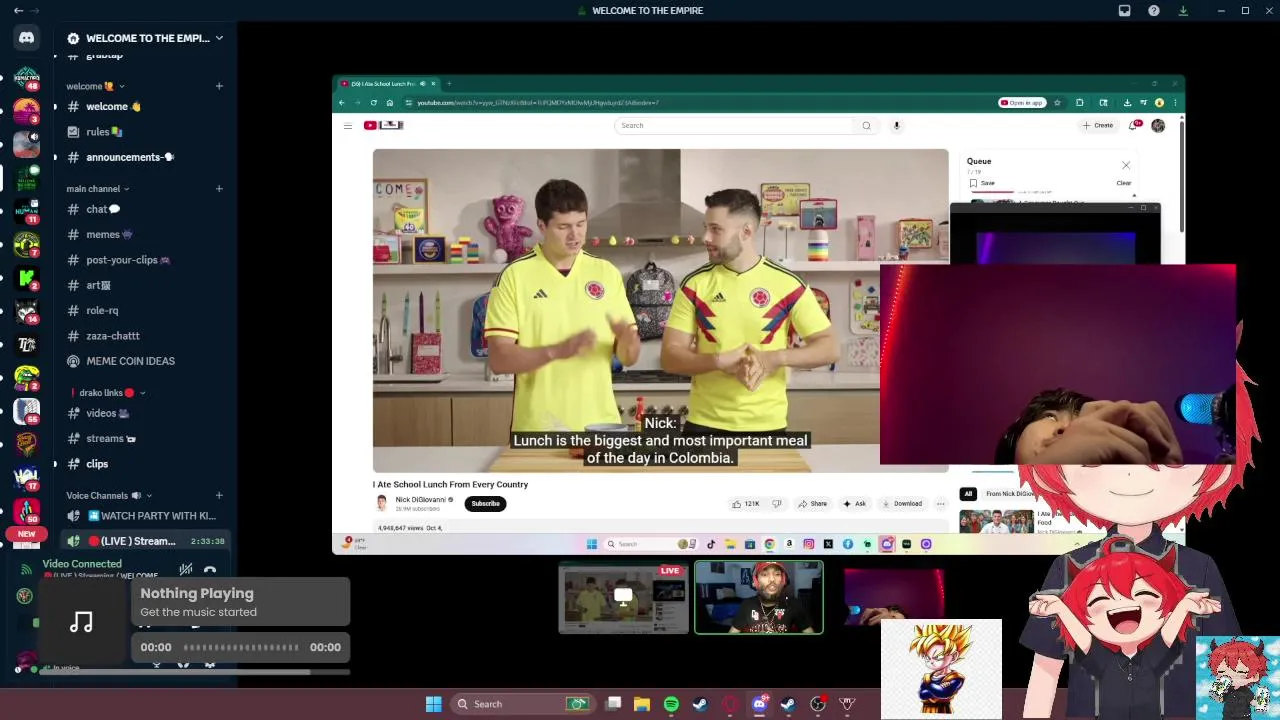
Task: Open the browser three-dot menu in stream
Action: pos(1174,102)
